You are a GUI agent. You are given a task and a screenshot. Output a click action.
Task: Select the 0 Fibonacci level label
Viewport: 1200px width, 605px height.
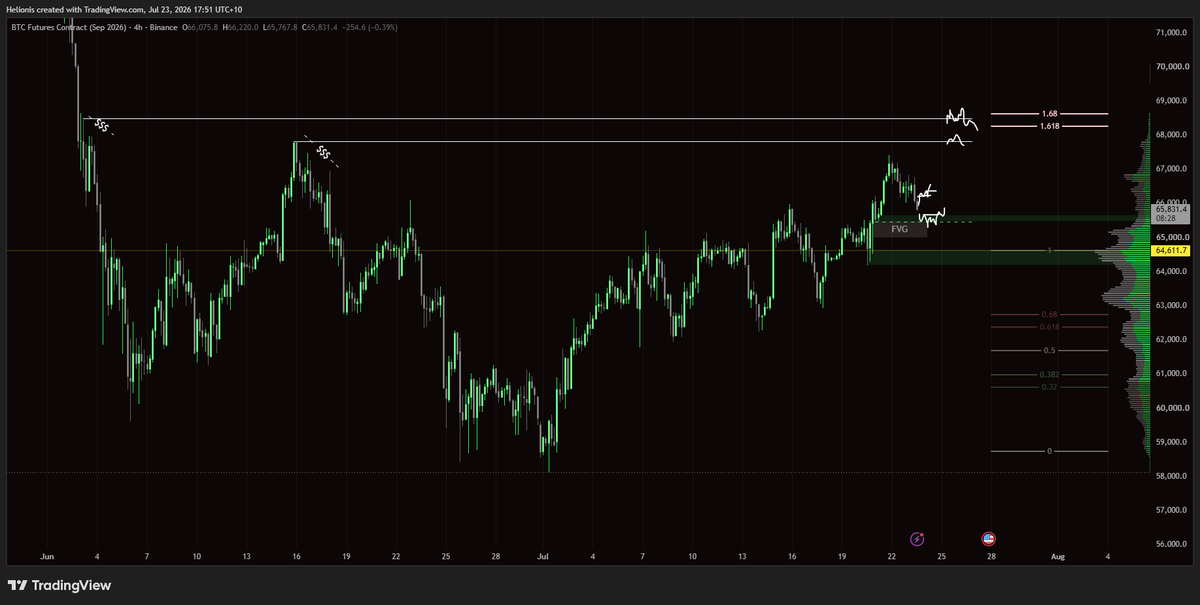point(1049,451)
